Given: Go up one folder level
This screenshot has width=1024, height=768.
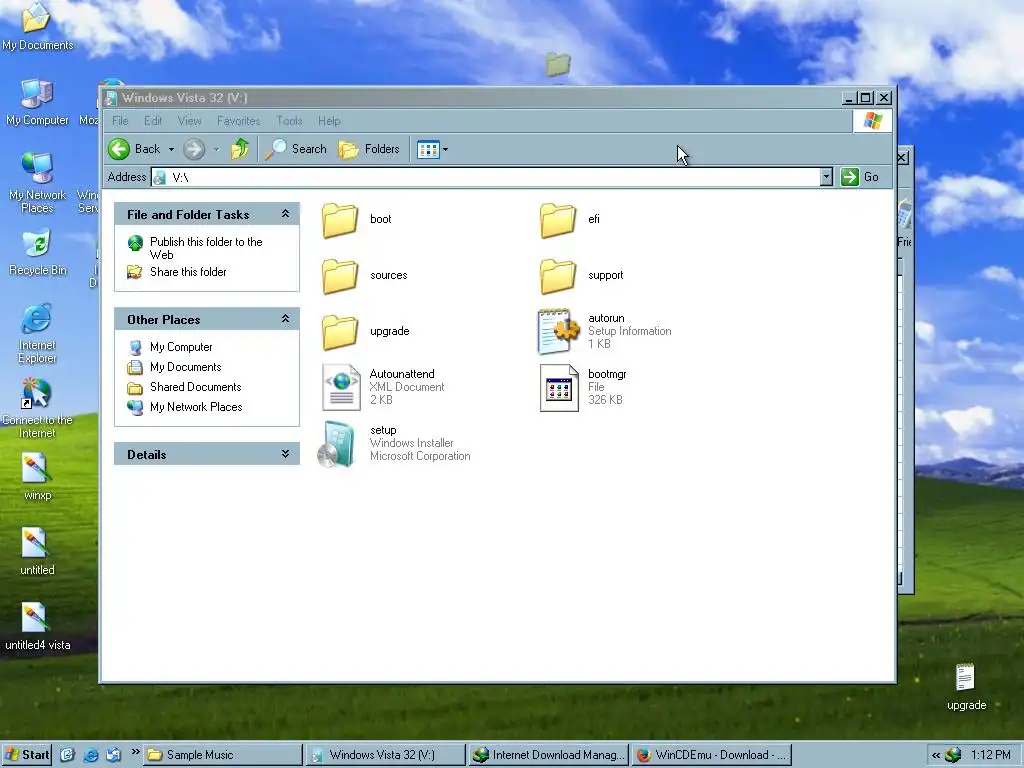Looking at the screenshot, I should [x=240, y=149].
